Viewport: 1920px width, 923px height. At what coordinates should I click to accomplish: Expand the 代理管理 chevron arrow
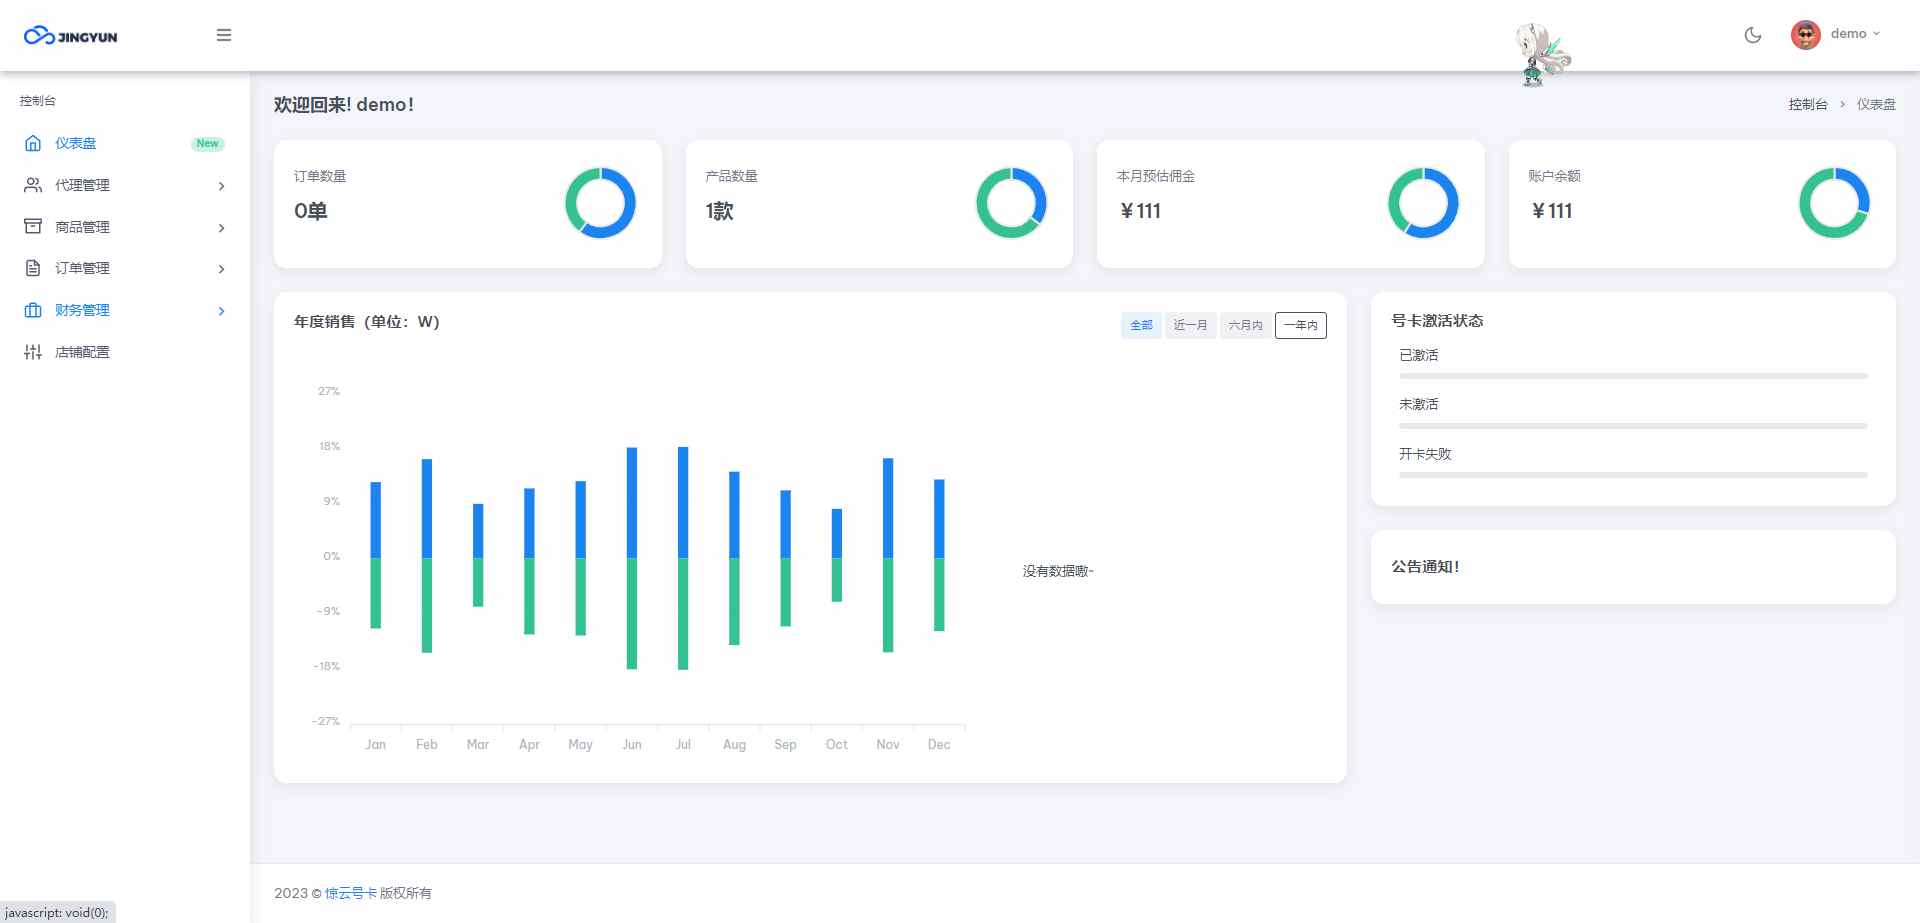[221, 186]
